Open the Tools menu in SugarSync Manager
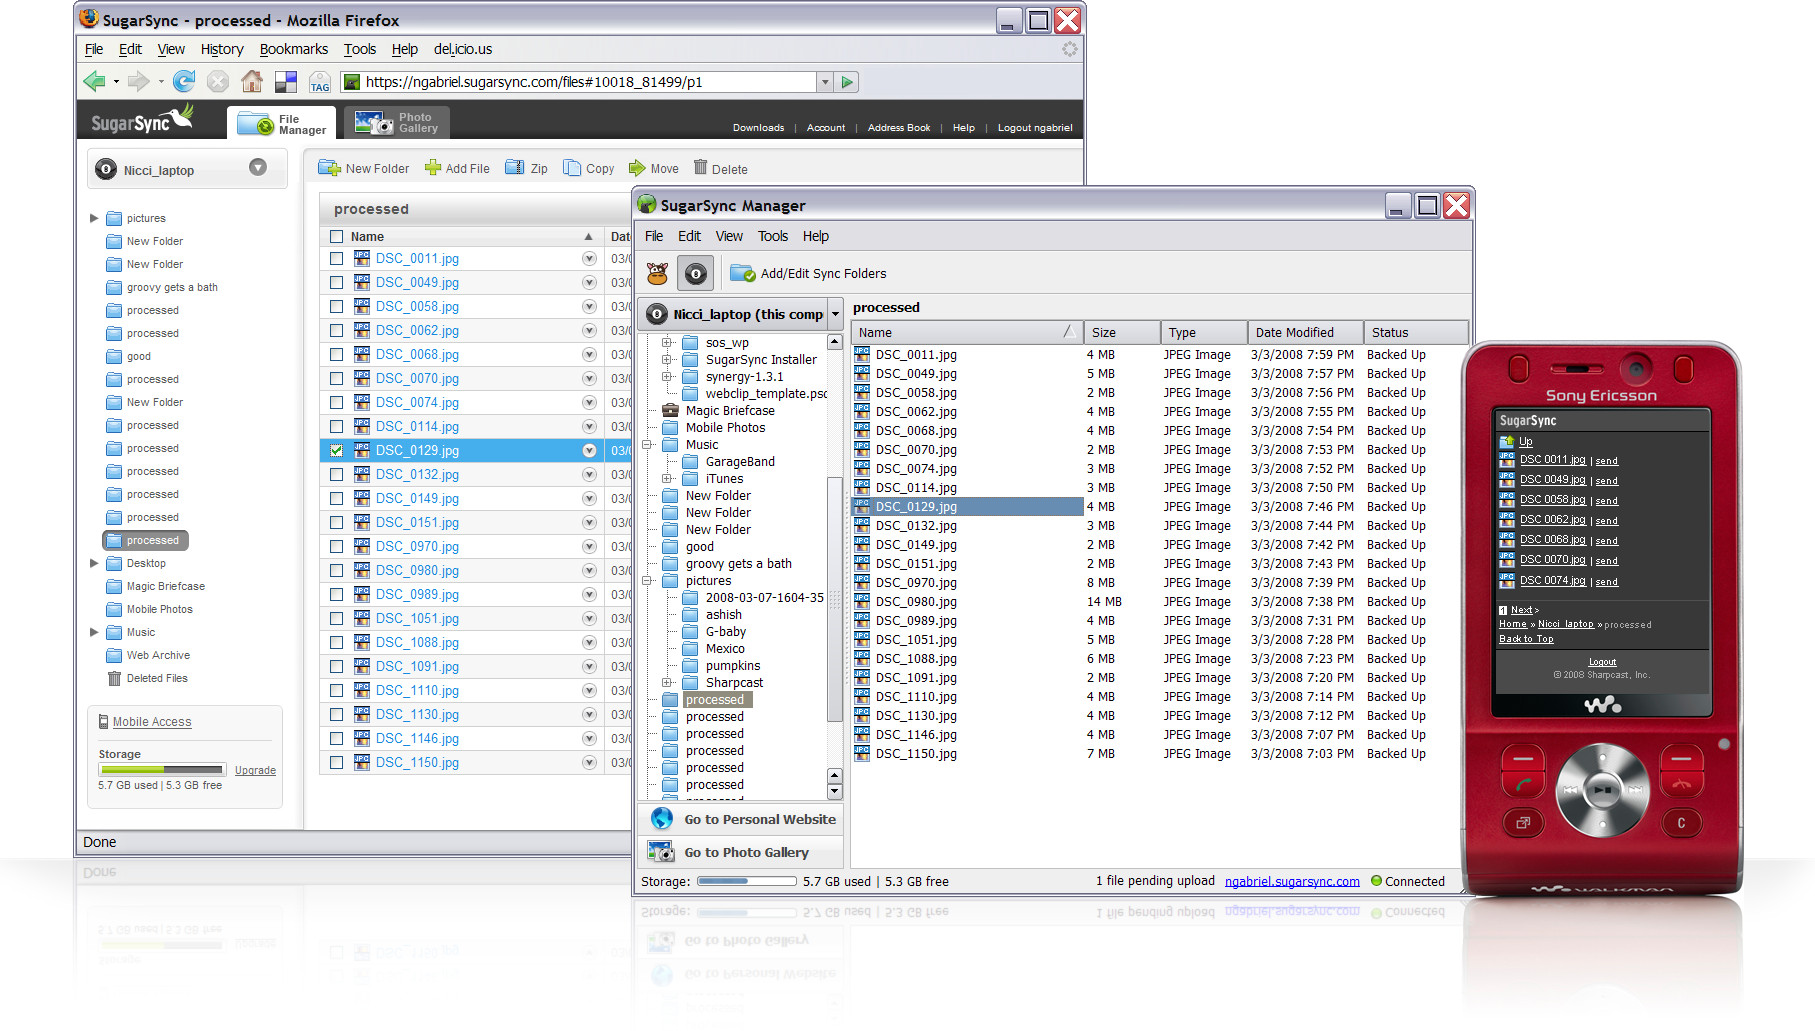 tap(772, 236)
